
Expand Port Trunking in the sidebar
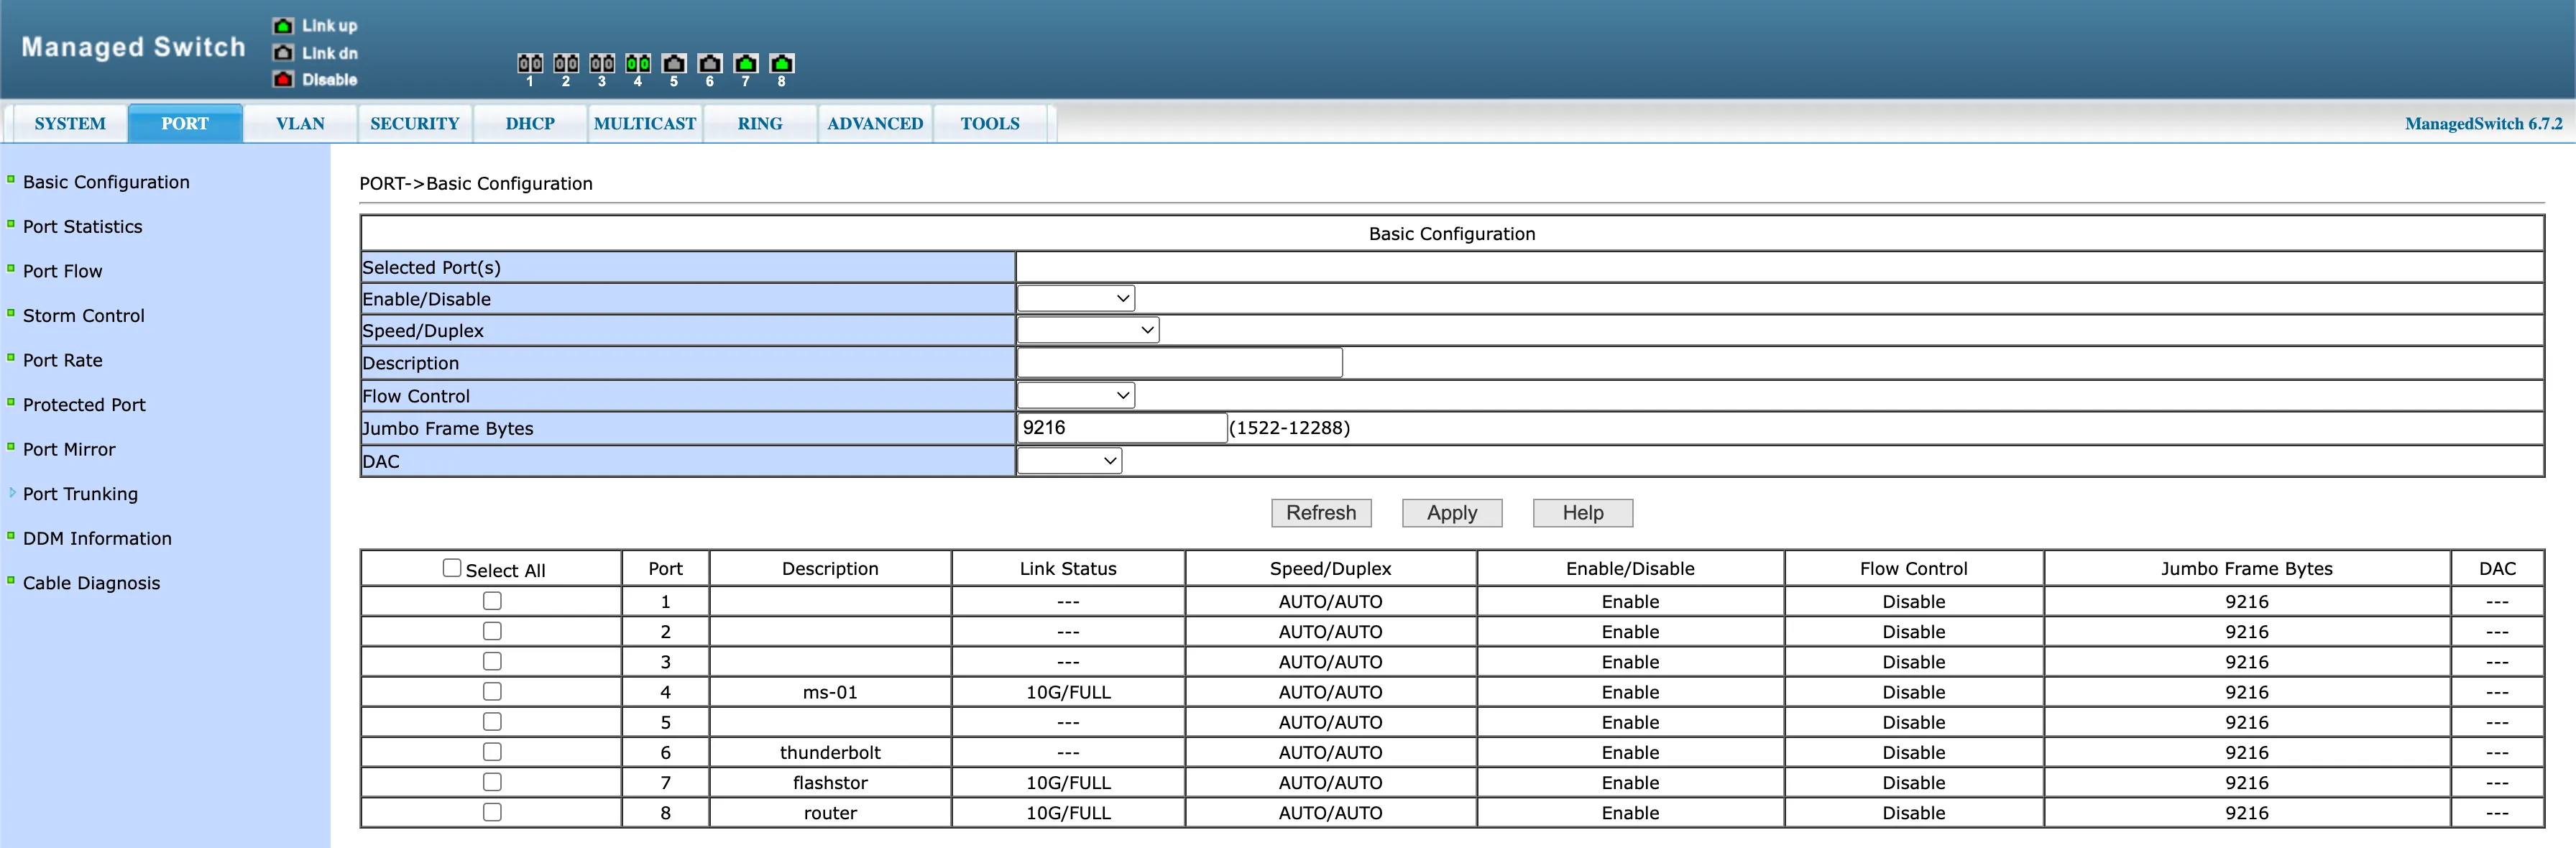(80, 494)
